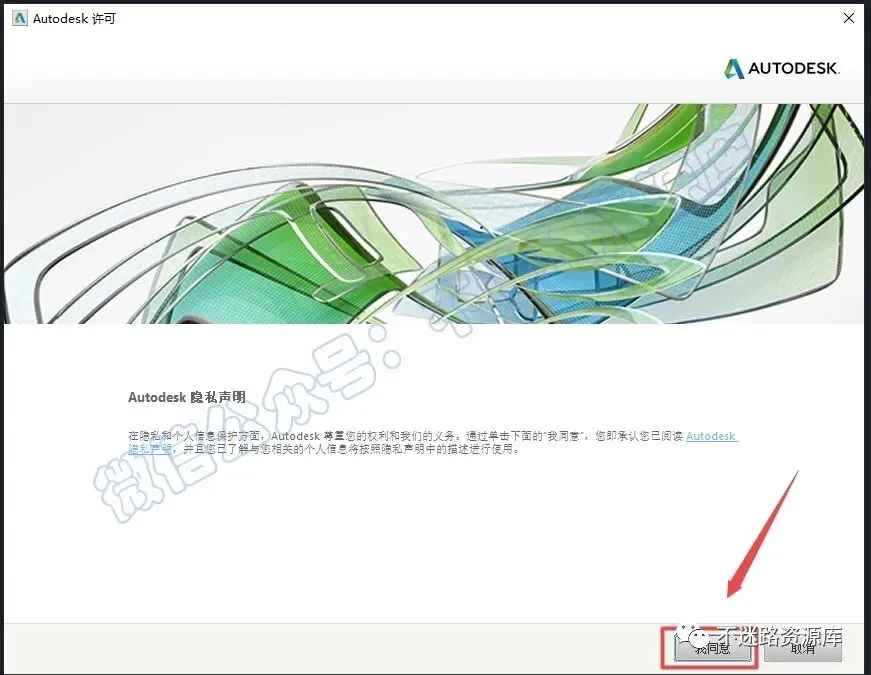Click the Autodesk 许可 window title text
This screenshot has height=675, width=871.
[74, 19]
